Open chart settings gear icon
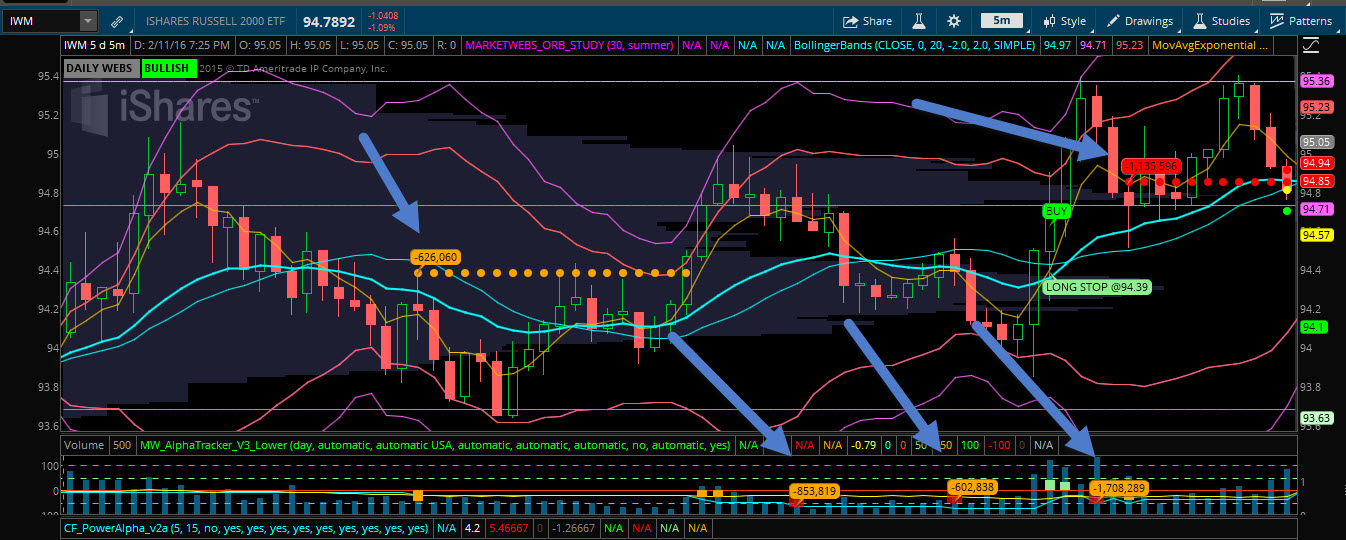 [x=954, y=21]
